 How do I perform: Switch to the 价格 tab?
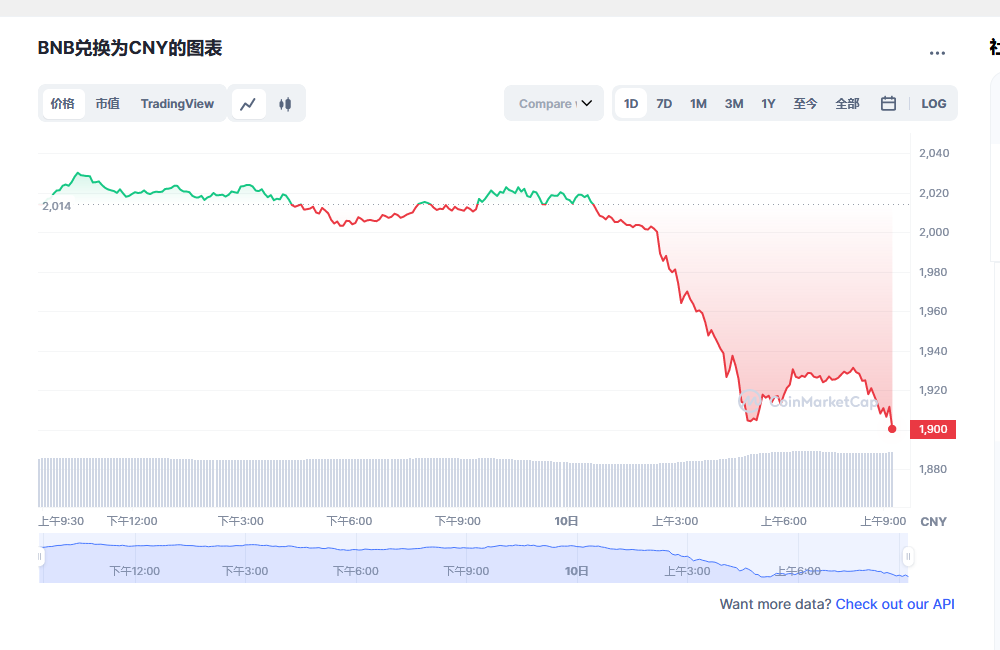tap(63, 104)
